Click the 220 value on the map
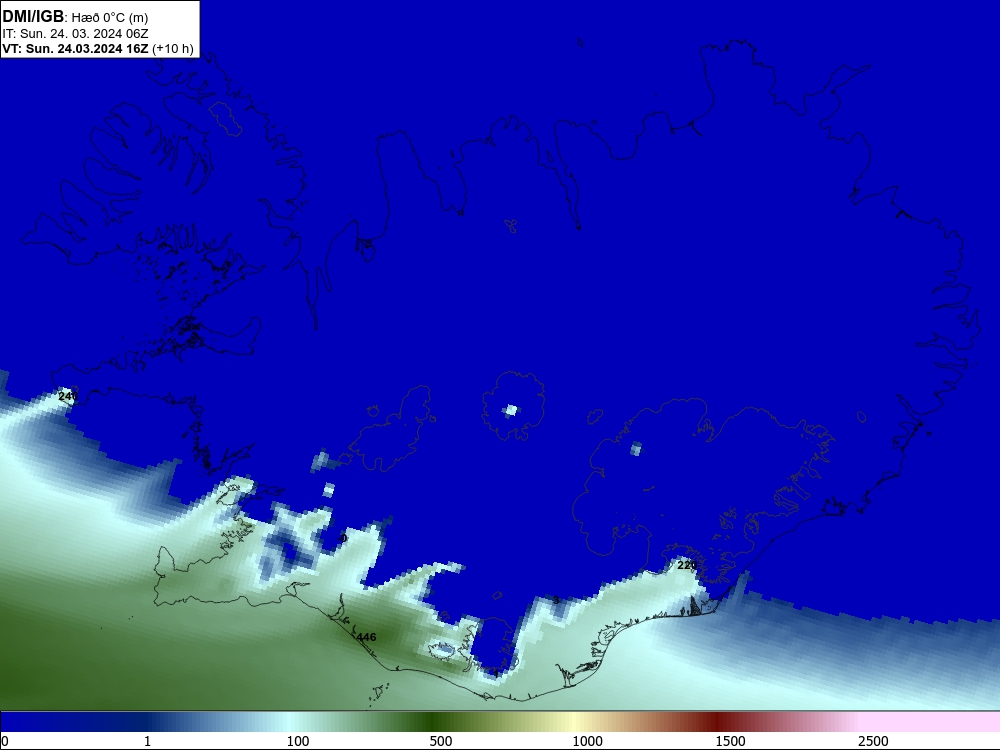Image resolution: width=1000 pixels, height=750 pixels. click(x=687, y=565)
